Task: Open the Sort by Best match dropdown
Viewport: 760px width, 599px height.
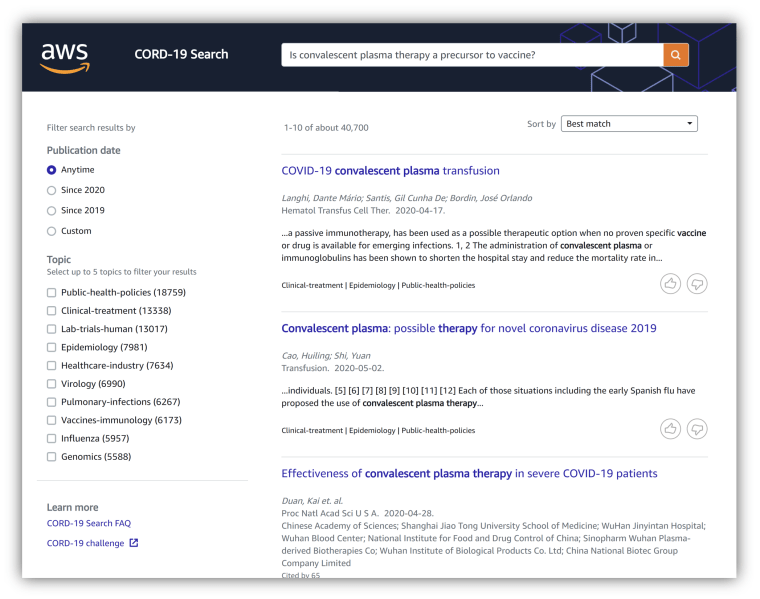Action: click(x=629, y=124)
